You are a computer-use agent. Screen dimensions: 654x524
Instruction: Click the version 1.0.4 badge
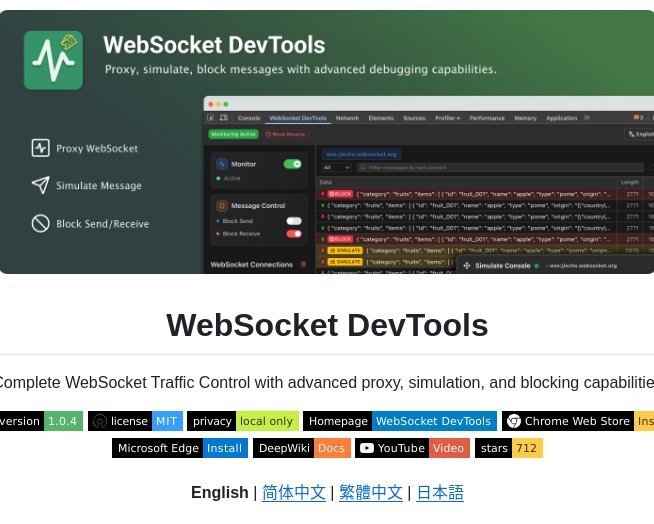[41, 421]
